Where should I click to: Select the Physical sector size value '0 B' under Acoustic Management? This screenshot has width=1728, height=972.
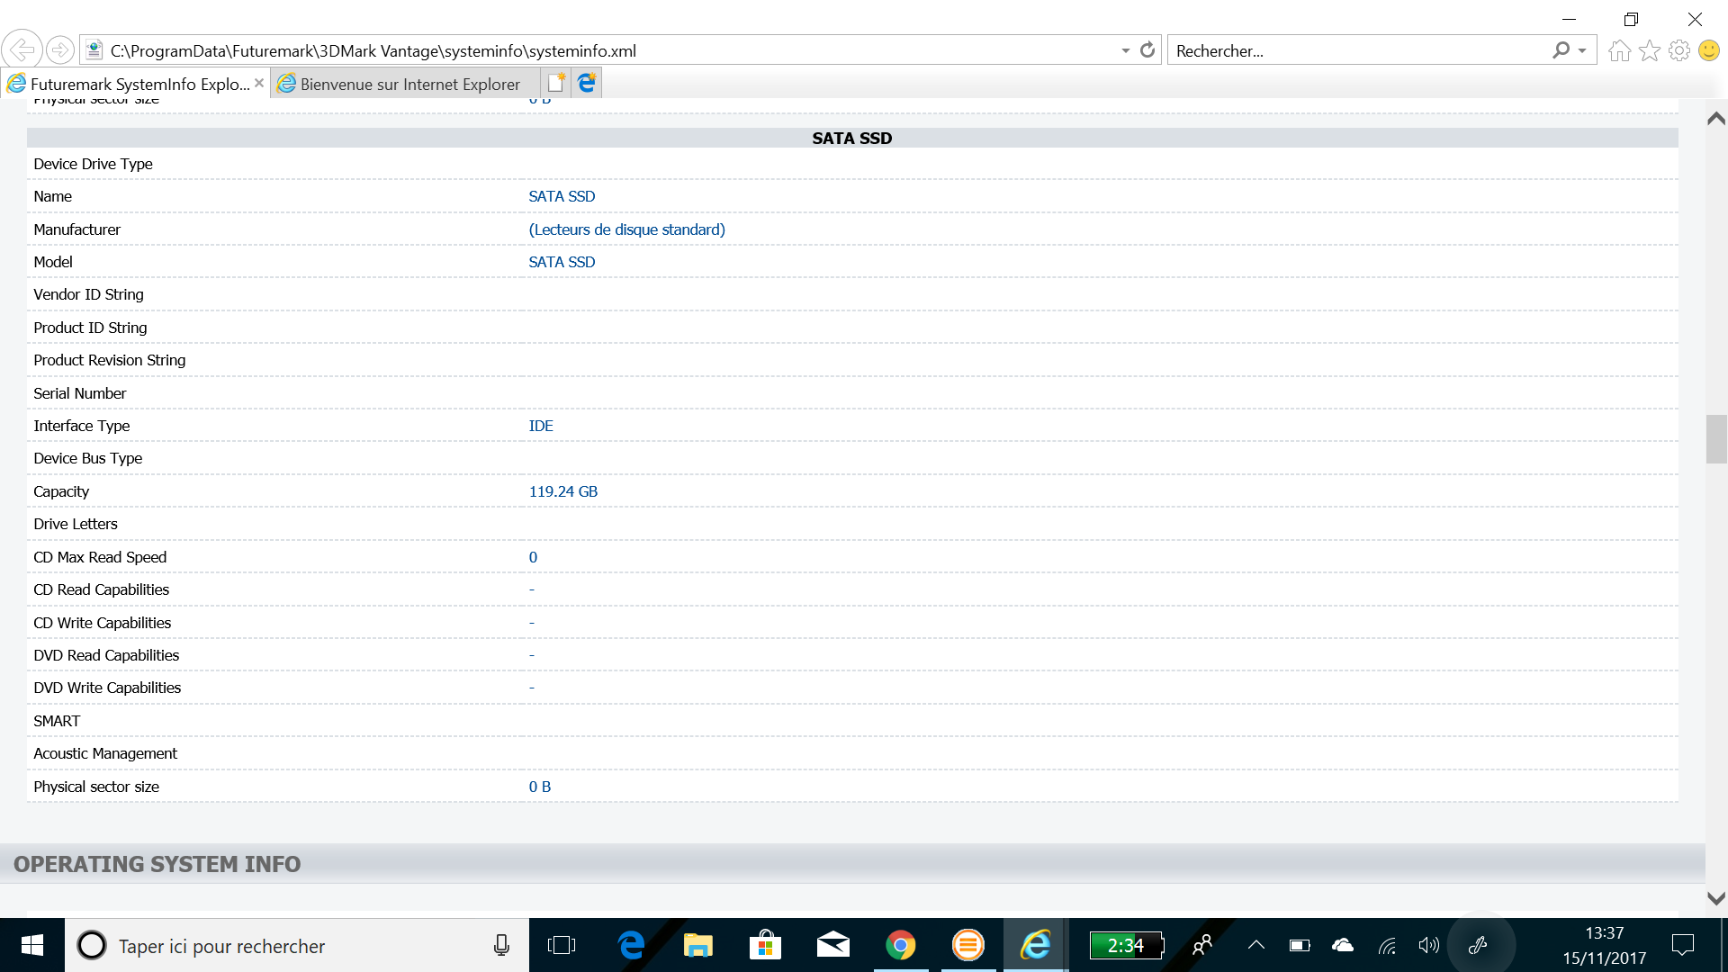[x=540, y=787]
